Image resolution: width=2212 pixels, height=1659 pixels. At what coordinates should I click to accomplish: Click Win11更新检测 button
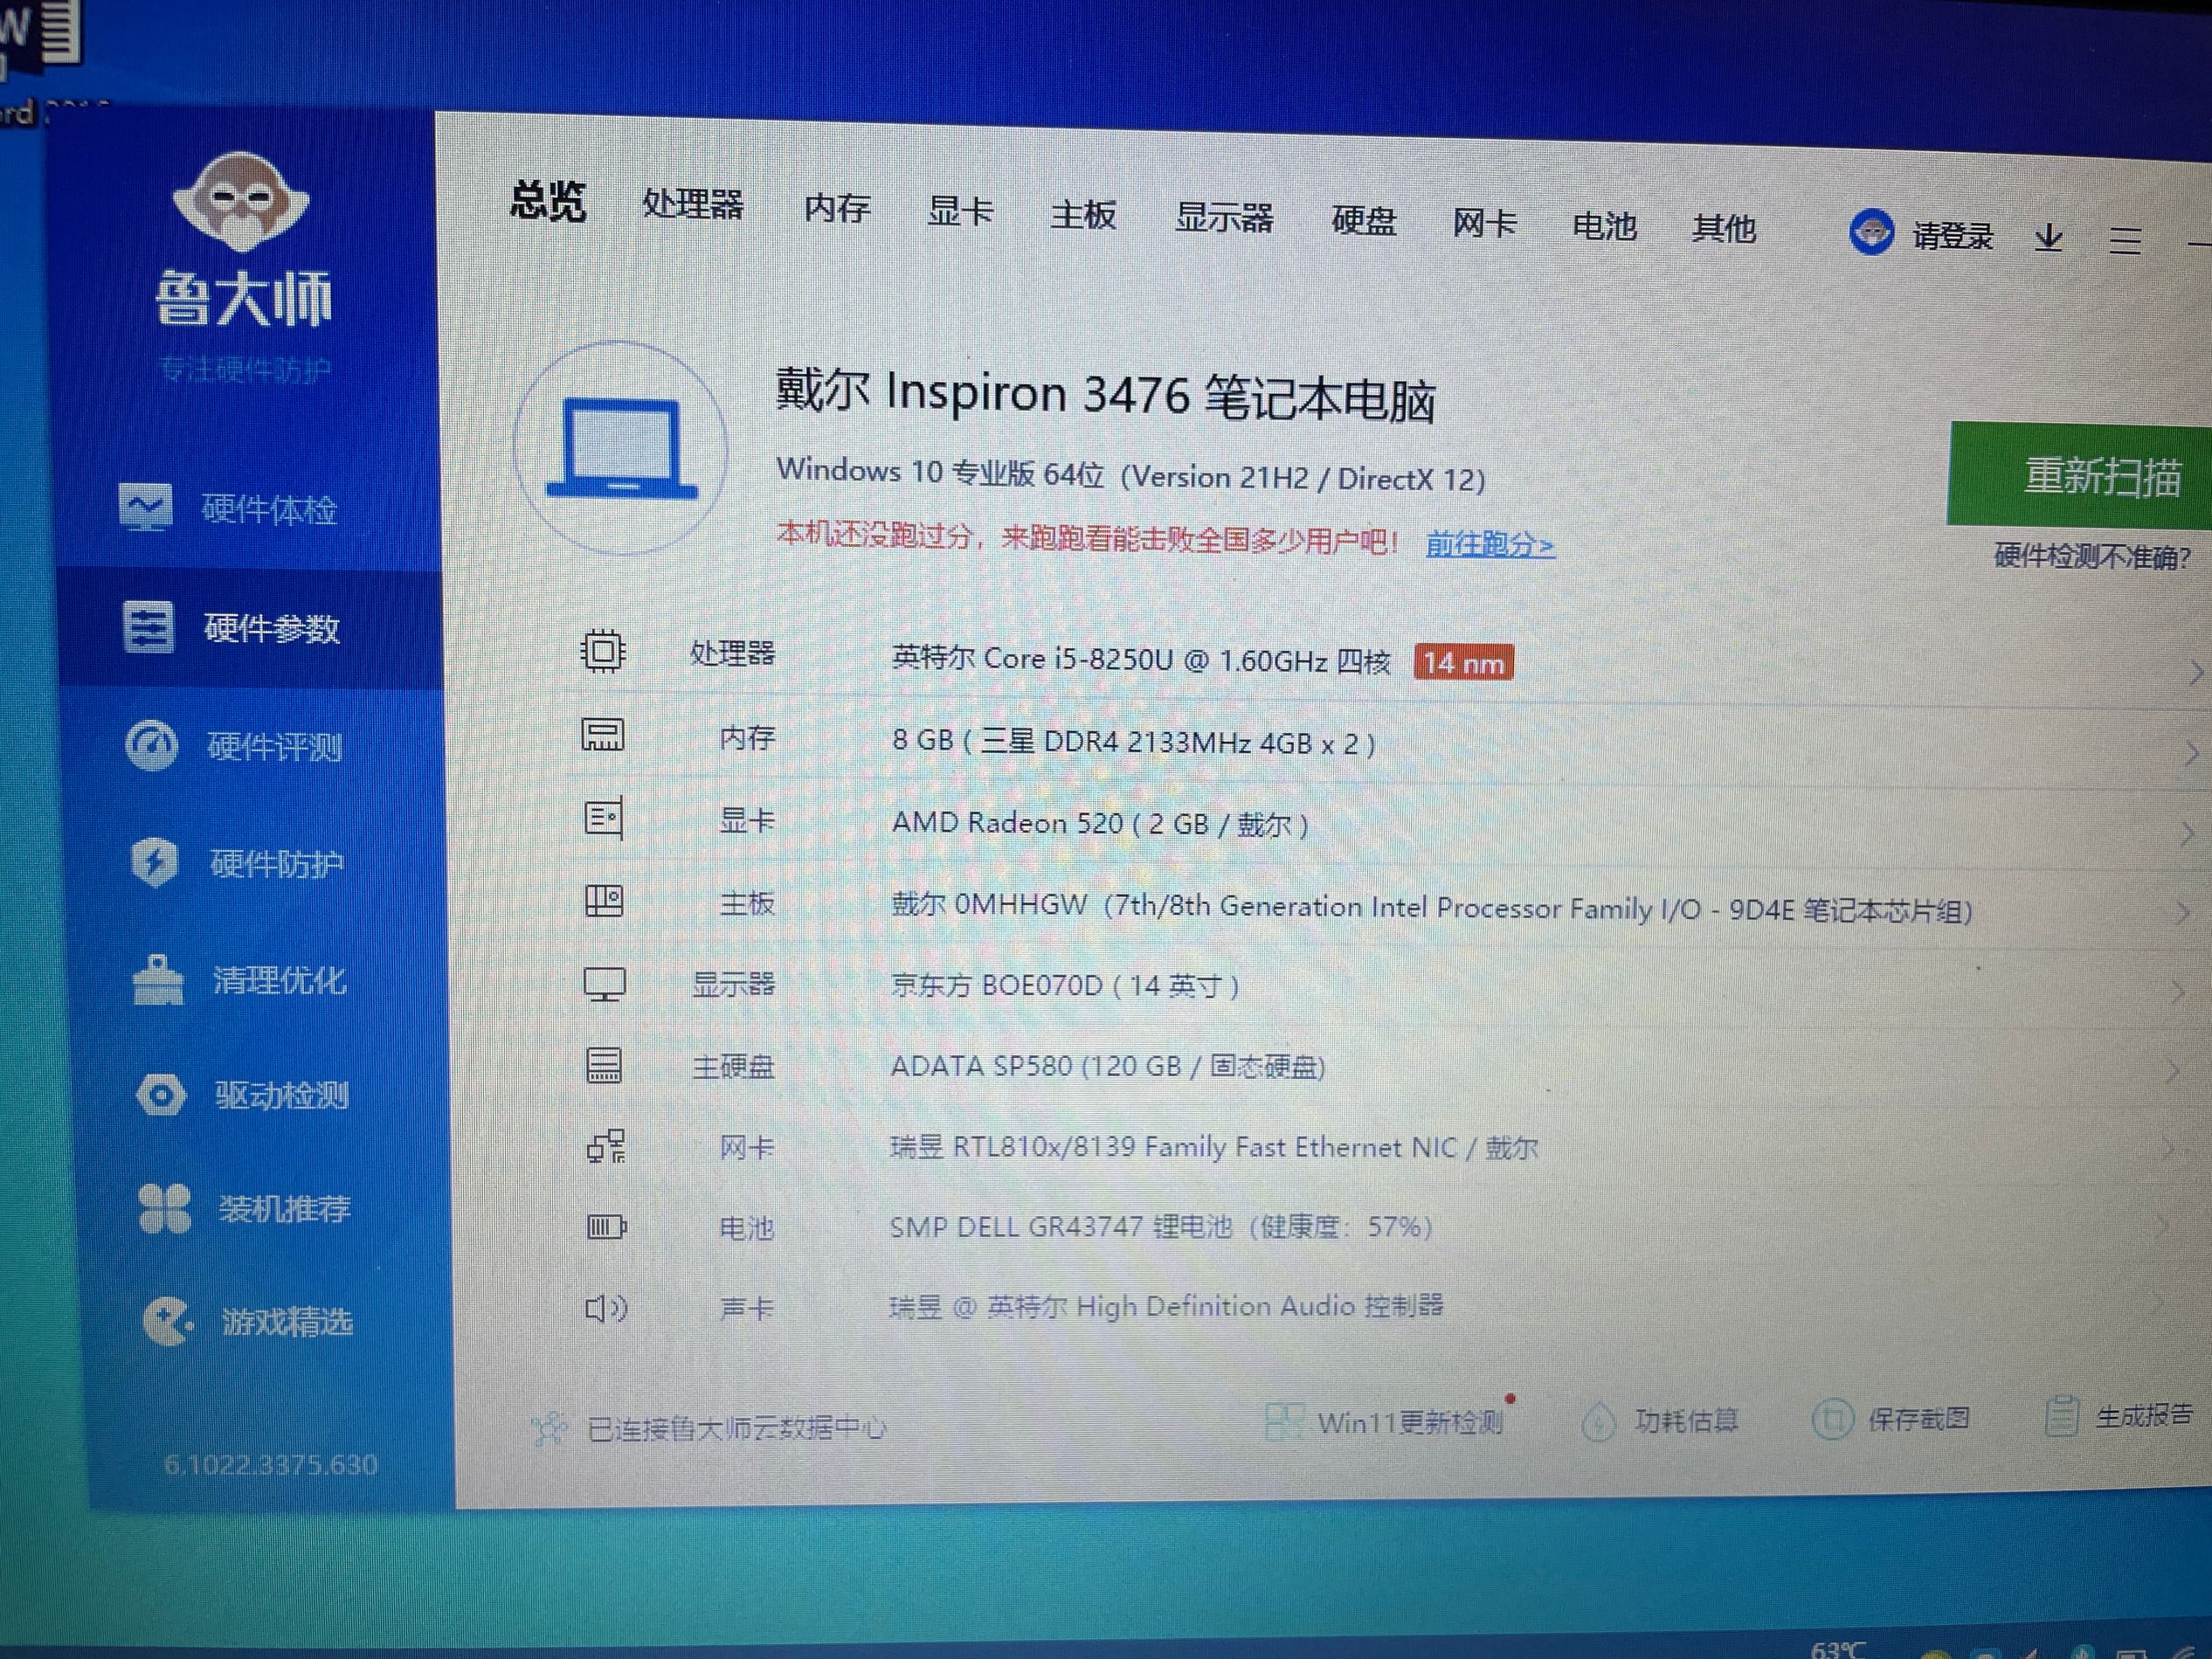(1386, 1422)
